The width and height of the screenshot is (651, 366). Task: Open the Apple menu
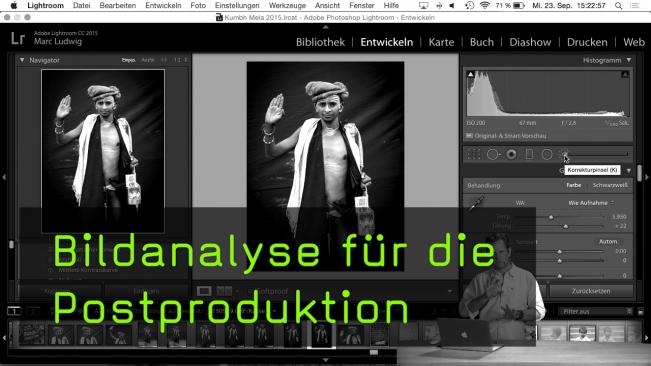point(14,5)
